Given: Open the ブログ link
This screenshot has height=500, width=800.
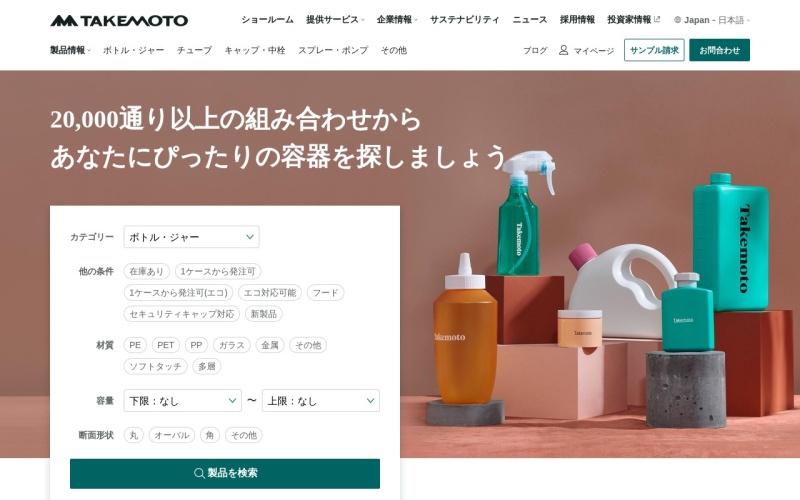Looking at the screenshot, I should [535, 50].
